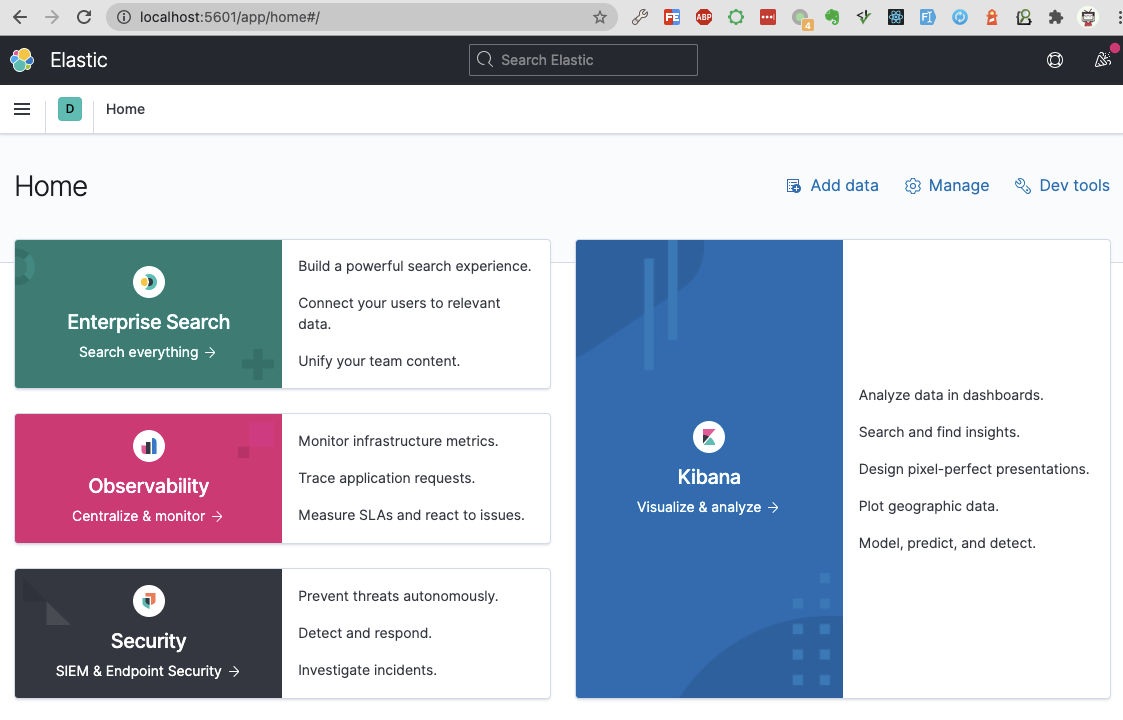The width and height of the screenshot is (1123, 720).
Task: Click 'Trace application requests.' text
Action: point(387,479)
